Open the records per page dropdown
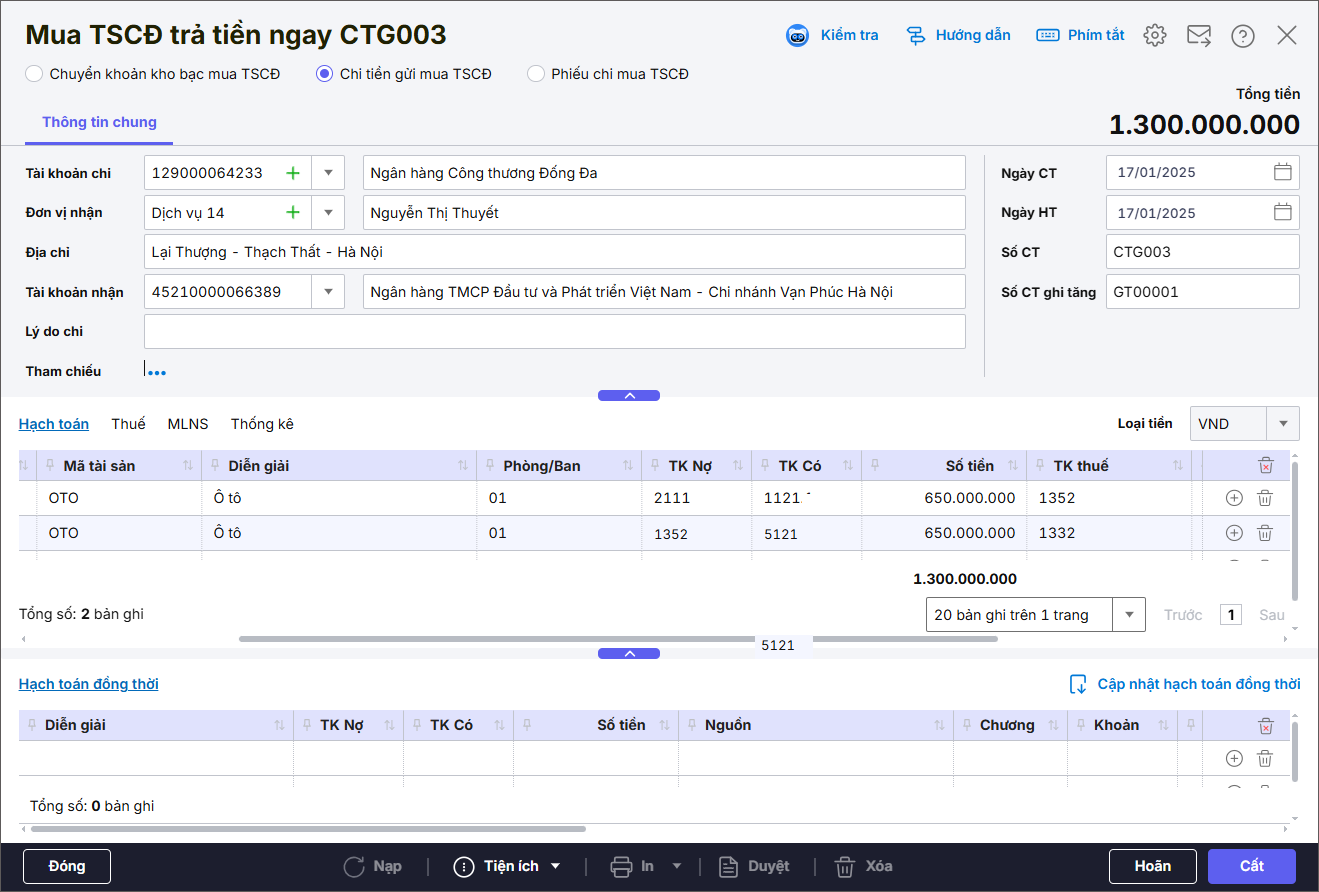 [x=1129, y=615]
